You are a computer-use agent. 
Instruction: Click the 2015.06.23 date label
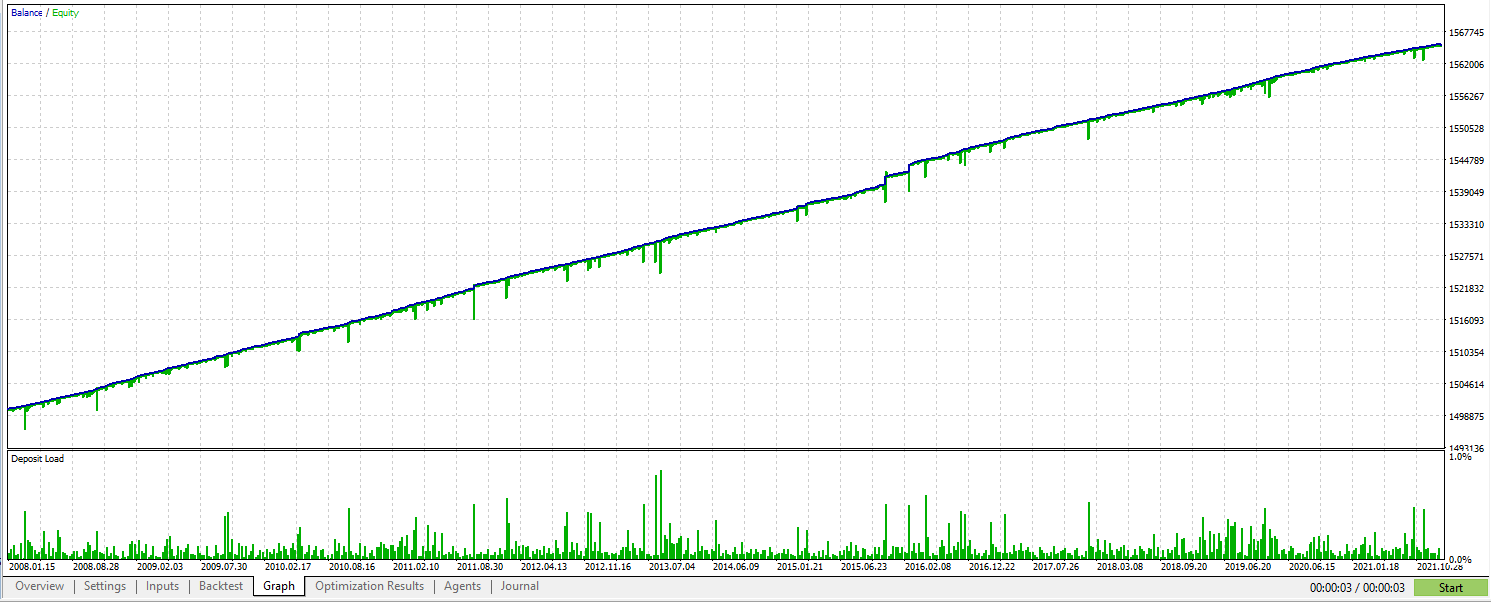point(864,567)
